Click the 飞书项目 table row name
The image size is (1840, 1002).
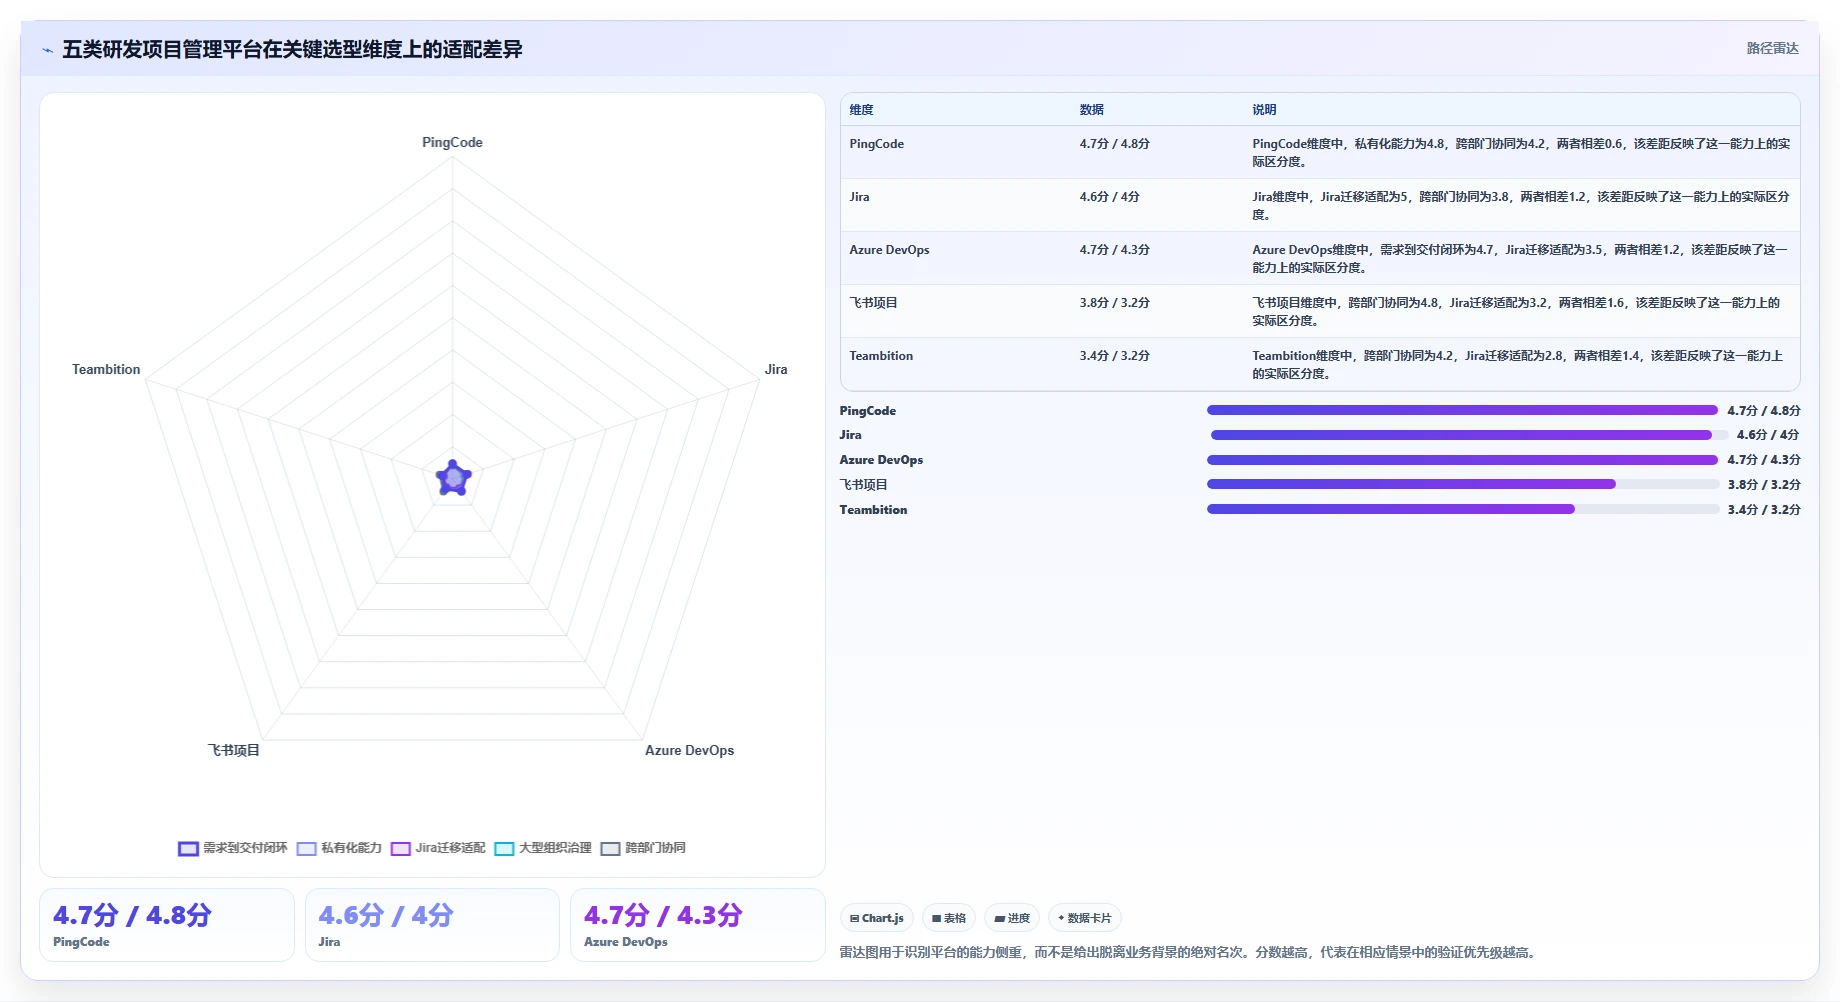tap(873, 303)
